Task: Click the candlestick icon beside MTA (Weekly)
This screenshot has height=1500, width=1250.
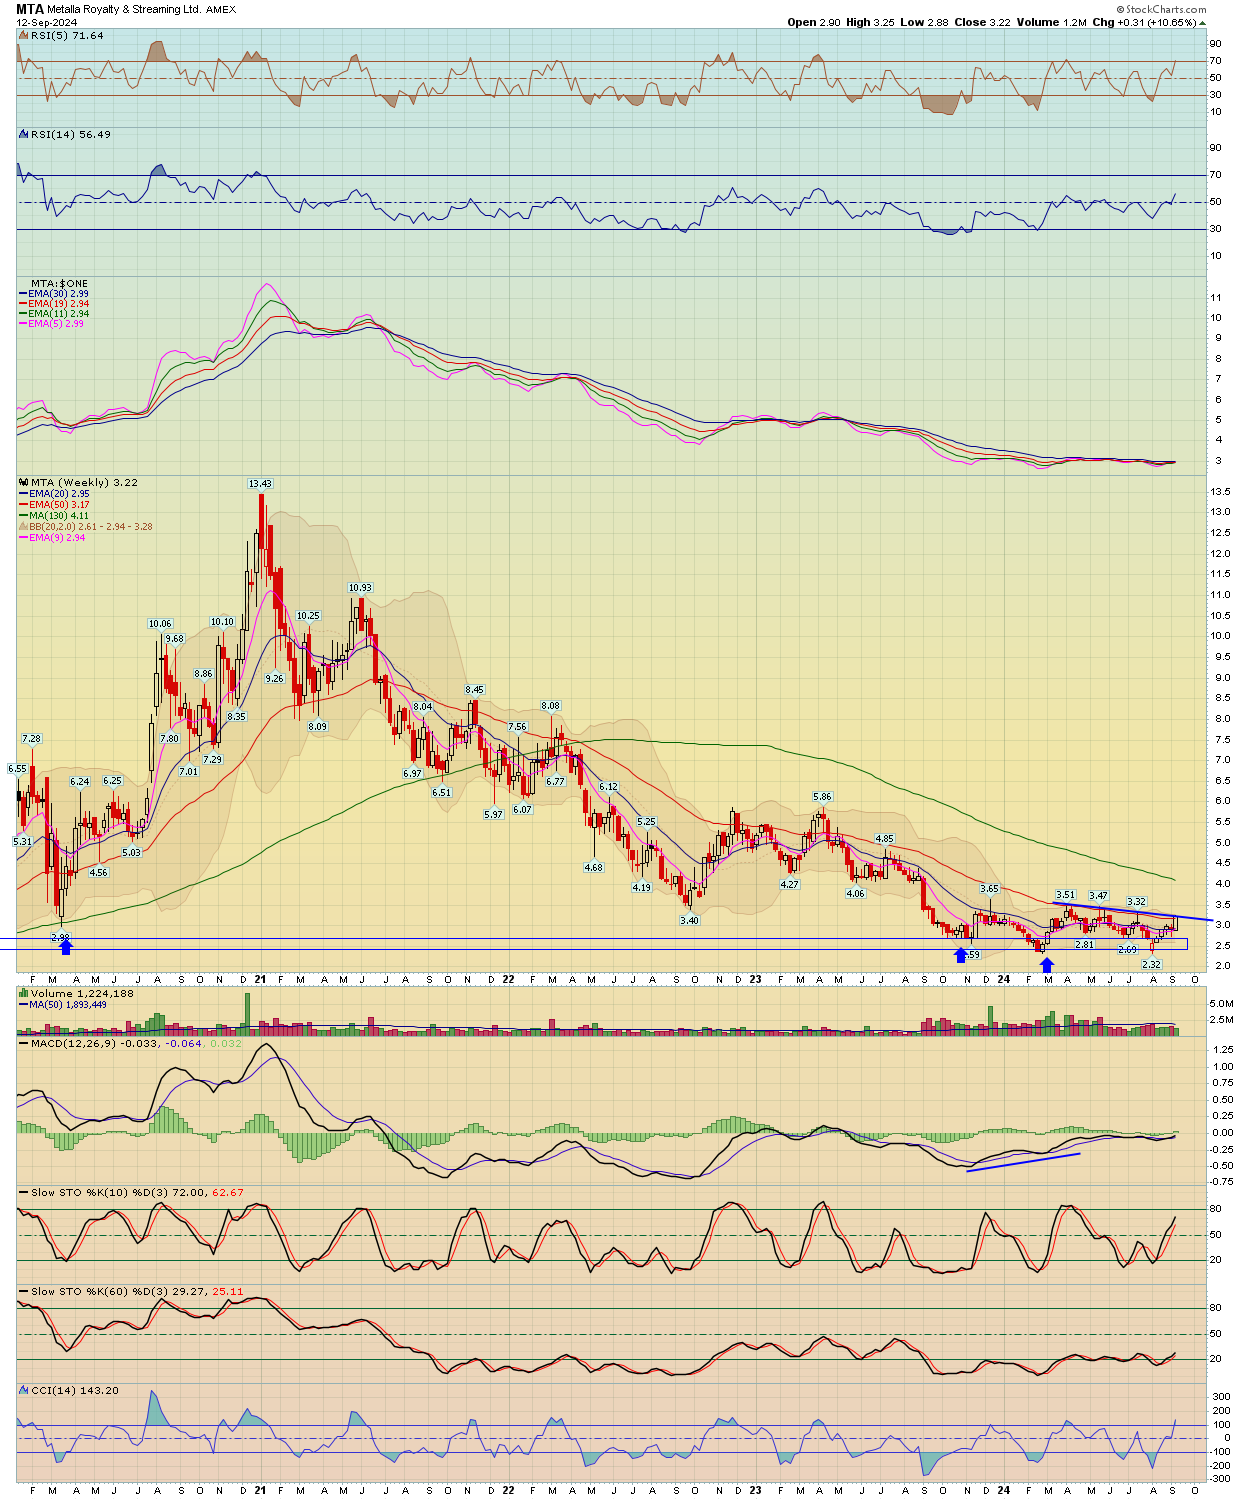Action: [23, 482]
